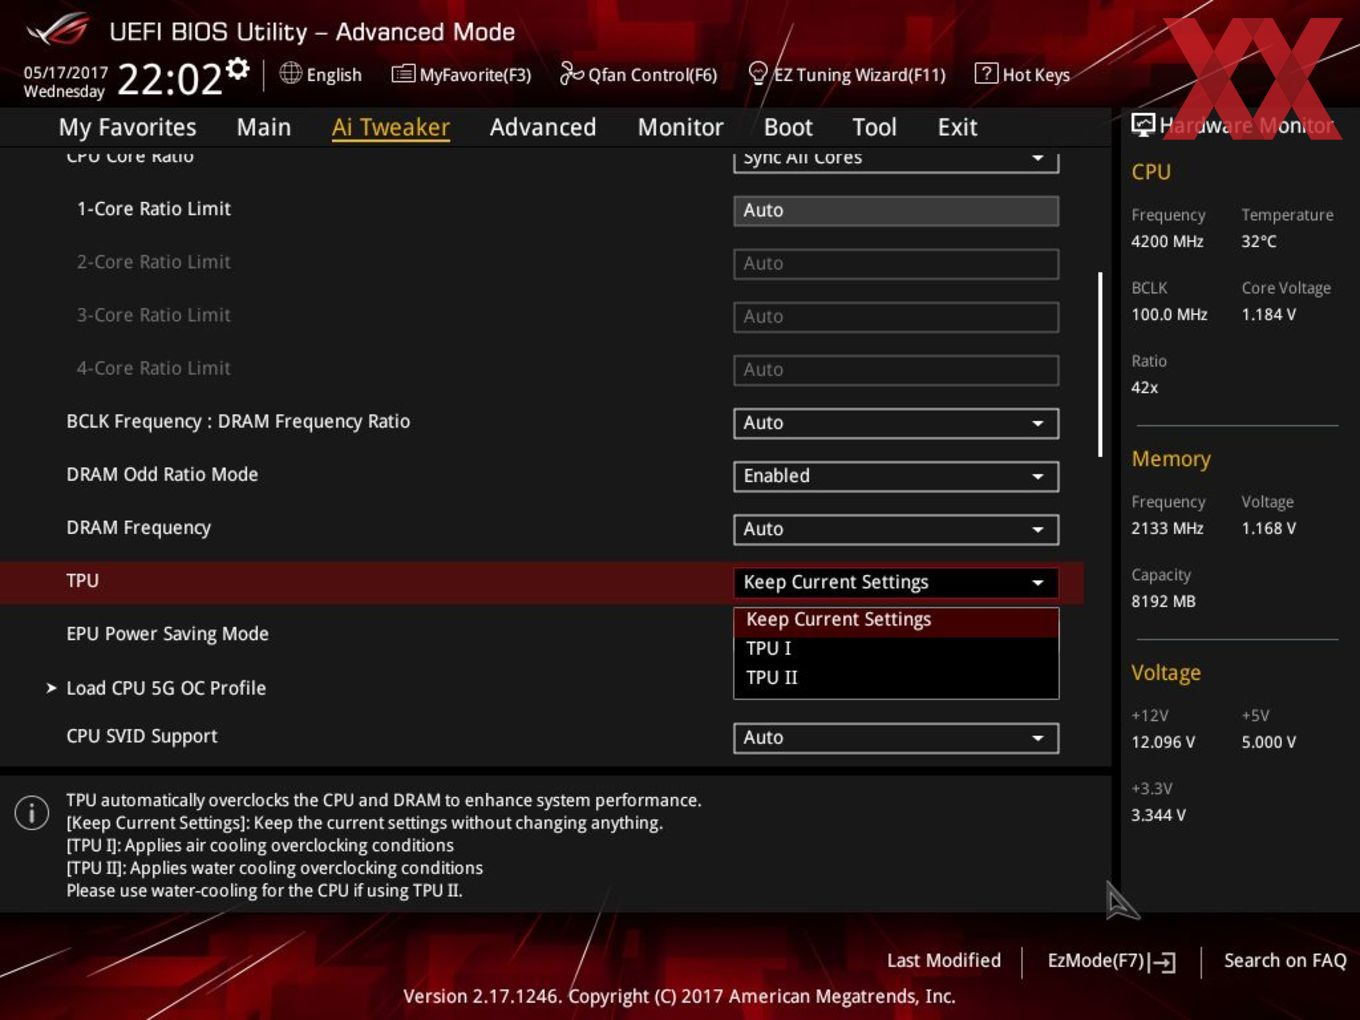Click the MyFavorite list icon

pos(403,74)
